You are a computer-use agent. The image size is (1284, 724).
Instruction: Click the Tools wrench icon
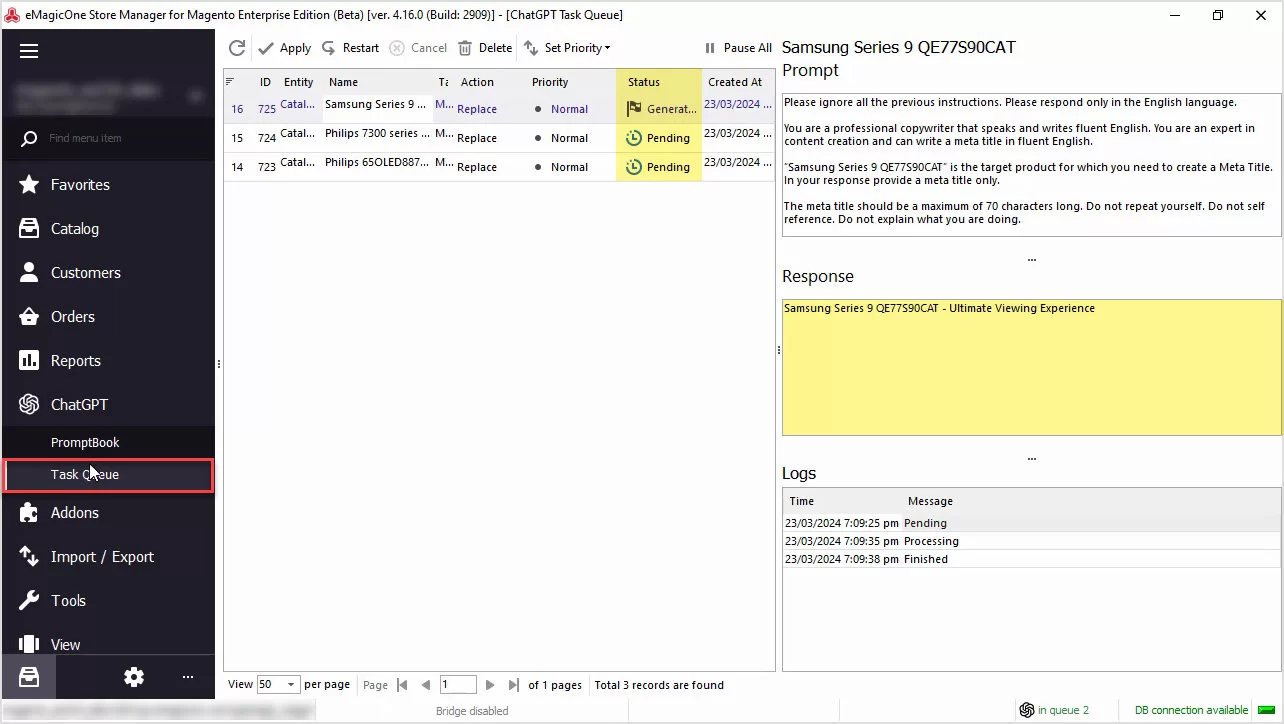29,600
